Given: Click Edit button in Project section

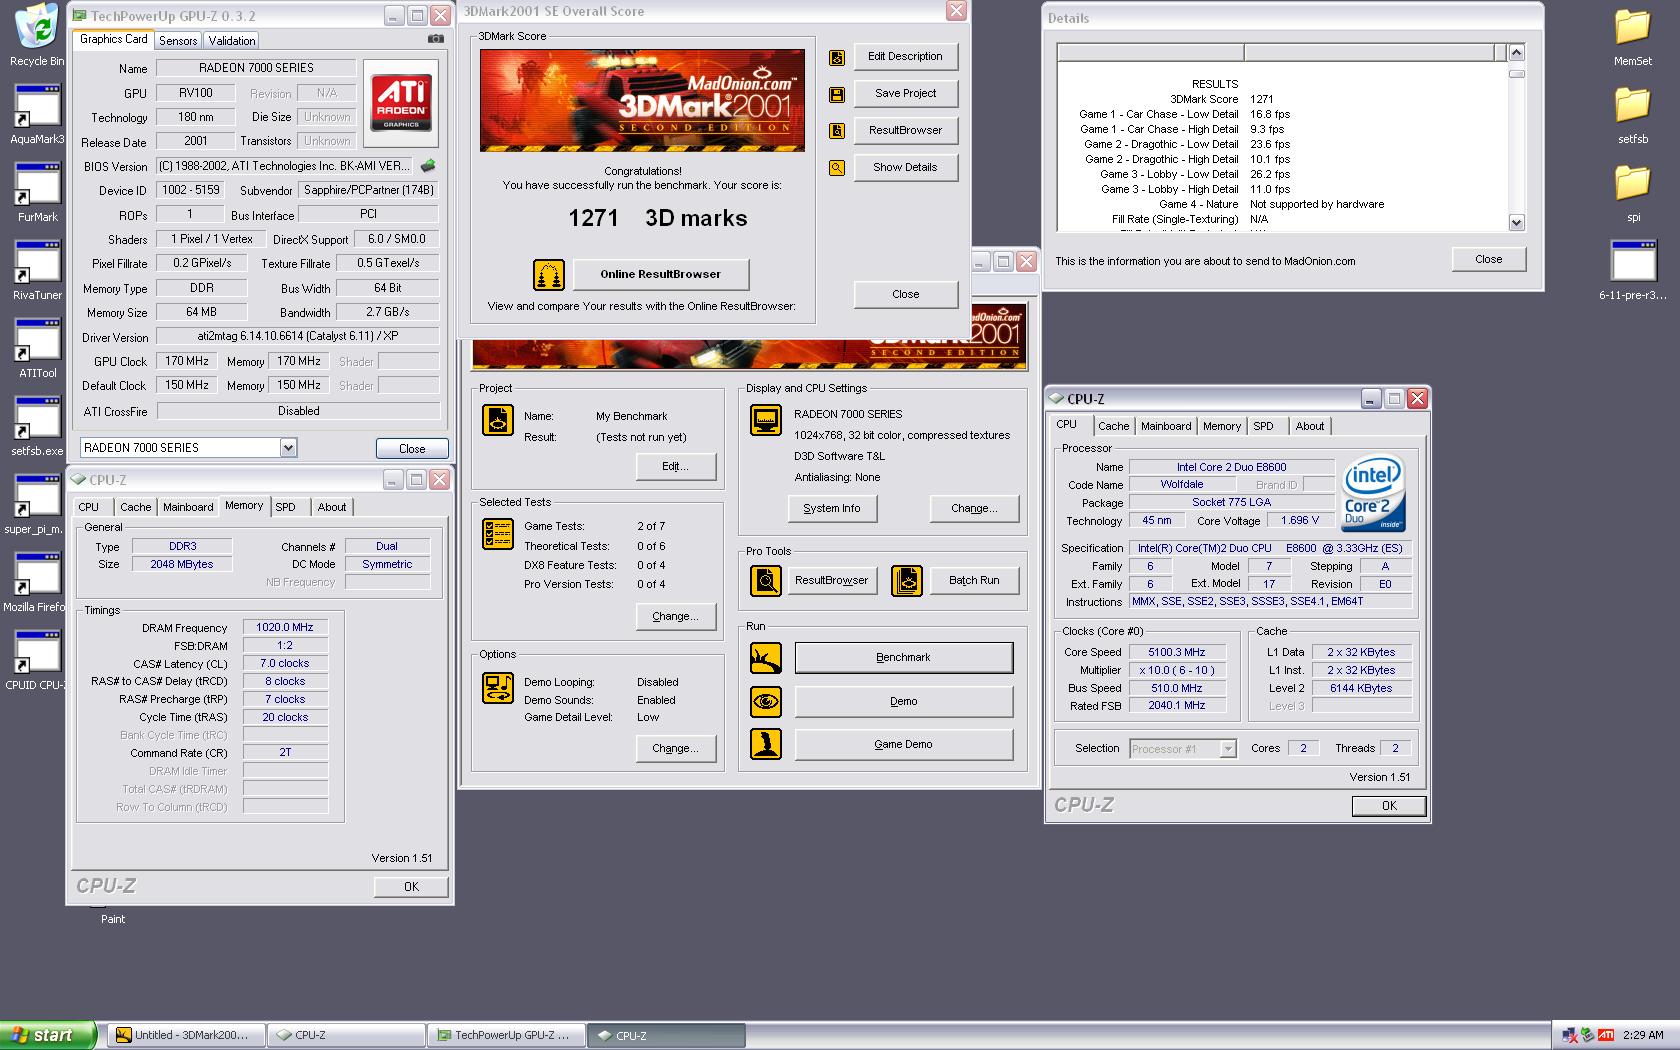Looking at the screenshot, I should tap(675, 466).
